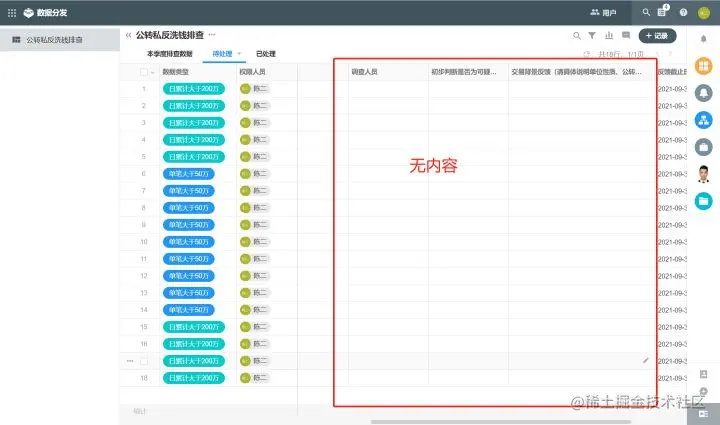Click the 日累计大于200万 tag in row 3
The image size is (720, 425).
[x=194, y=123]
